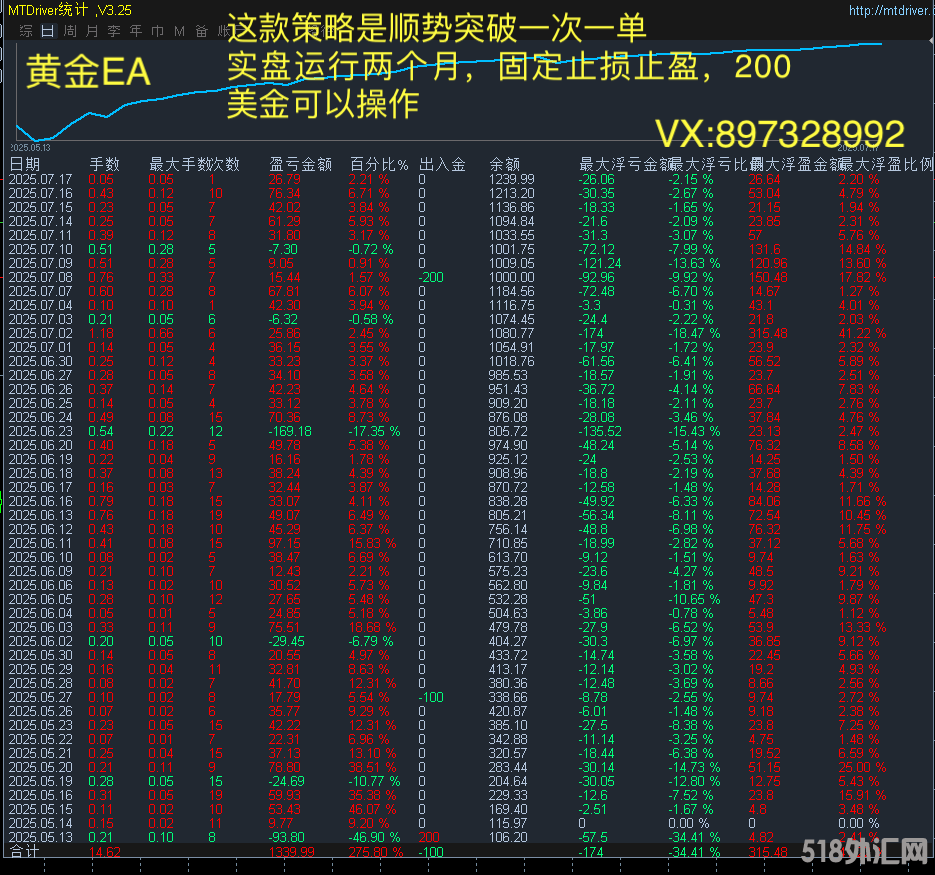Select the 1.18 lots value

tap(101, 333)
